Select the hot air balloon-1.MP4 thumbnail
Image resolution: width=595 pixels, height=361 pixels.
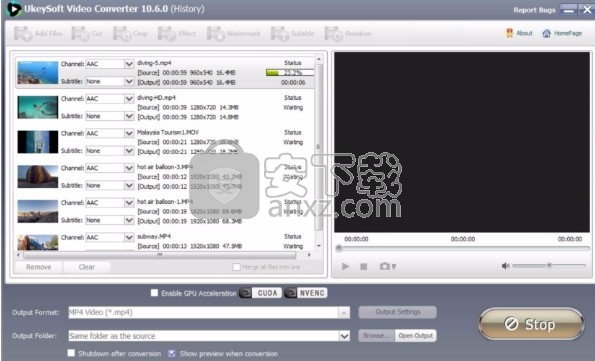pyautogui.click(x=38, y=211)
